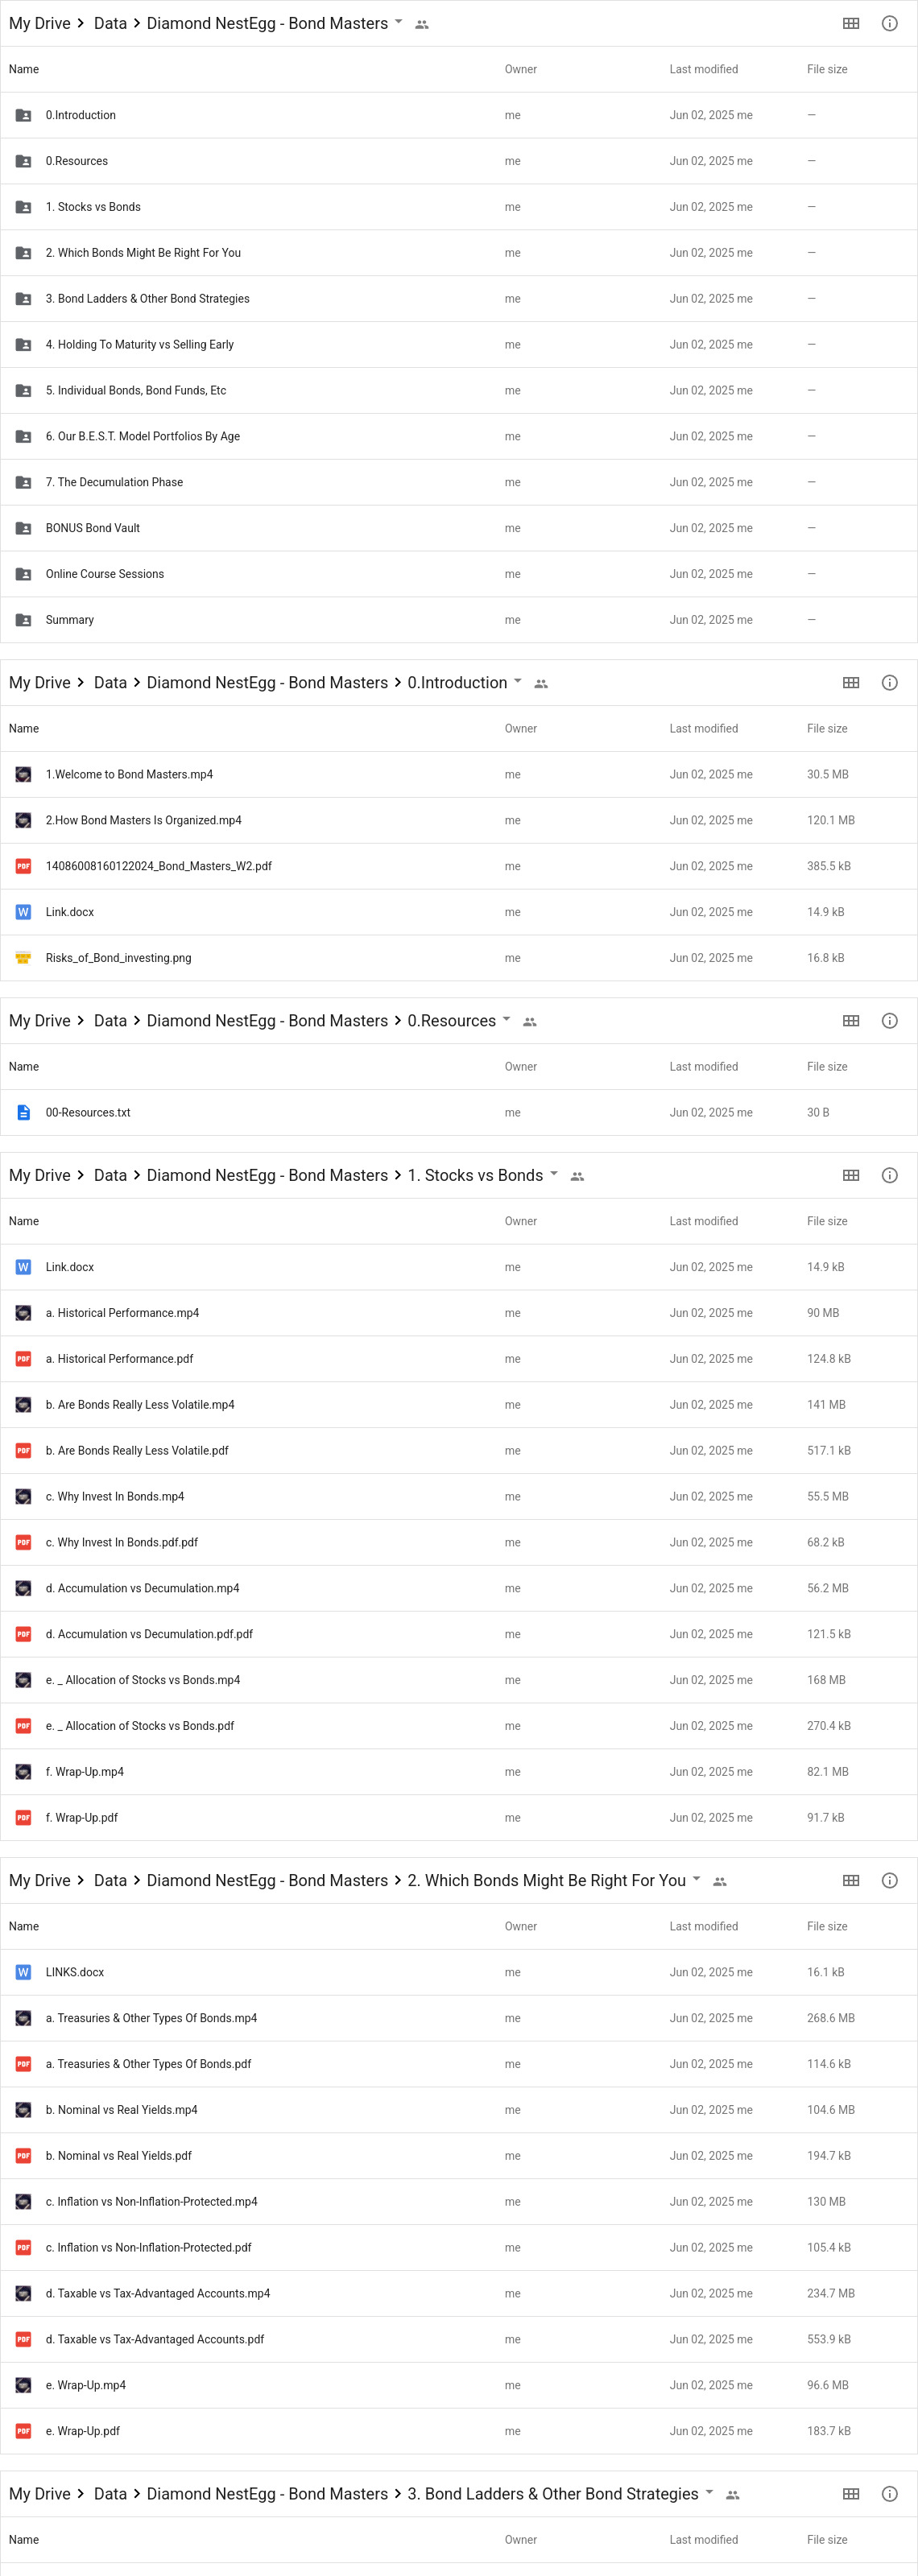This screenshot has height=2576, width=918.
Task: Open c. Why Invest In Bonds.pdf.pdf
Action: pos(459,1542)
